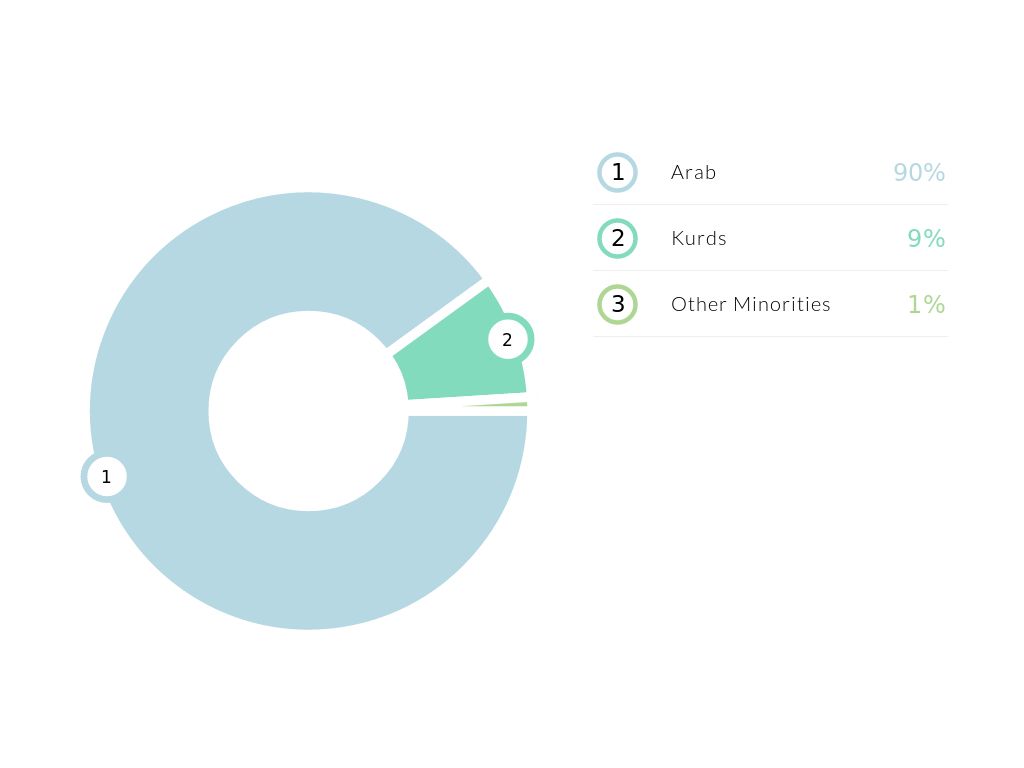Select the Kurds legend label
Screen dimensions: 1024x768
click(x=698, y=238)
